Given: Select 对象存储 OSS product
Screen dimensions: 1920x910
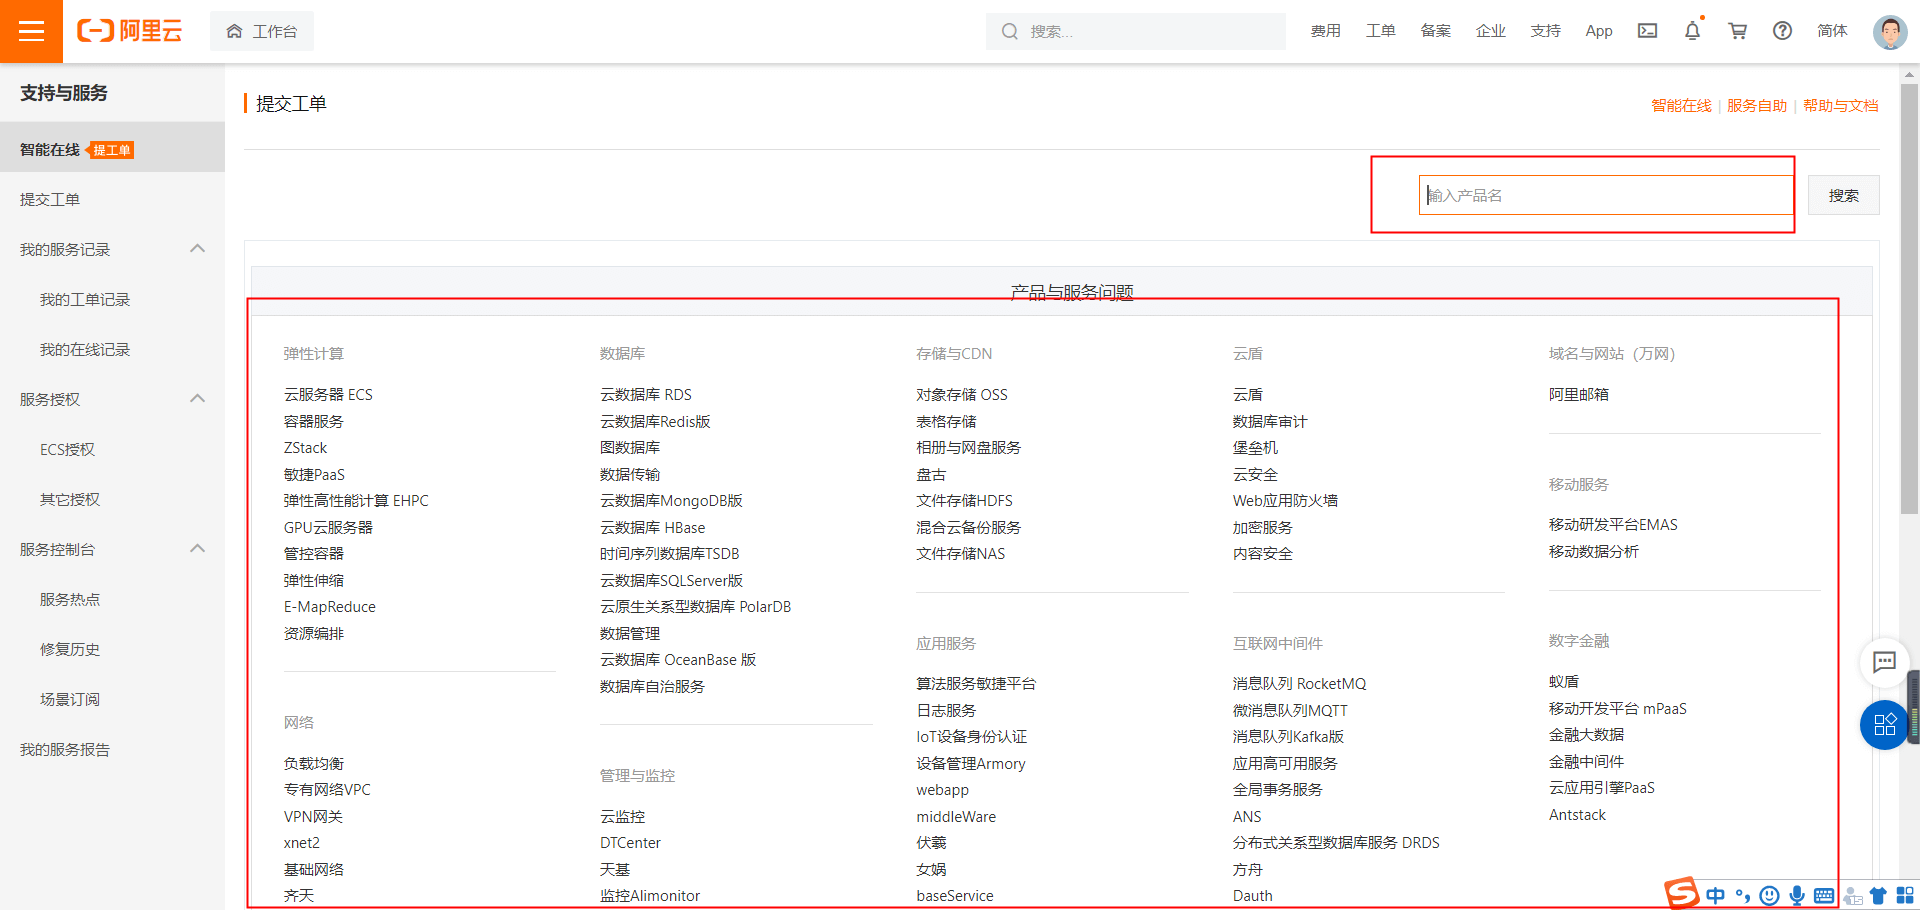Looking at the screenshot, I should [962, 395].
